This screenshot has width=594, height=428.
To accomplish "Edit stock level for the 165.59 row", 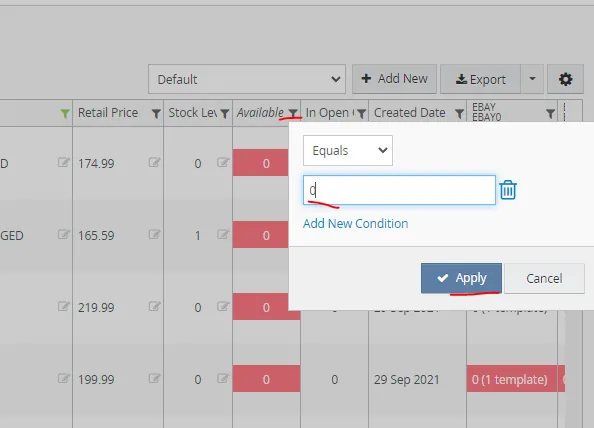I will [222, 234].
